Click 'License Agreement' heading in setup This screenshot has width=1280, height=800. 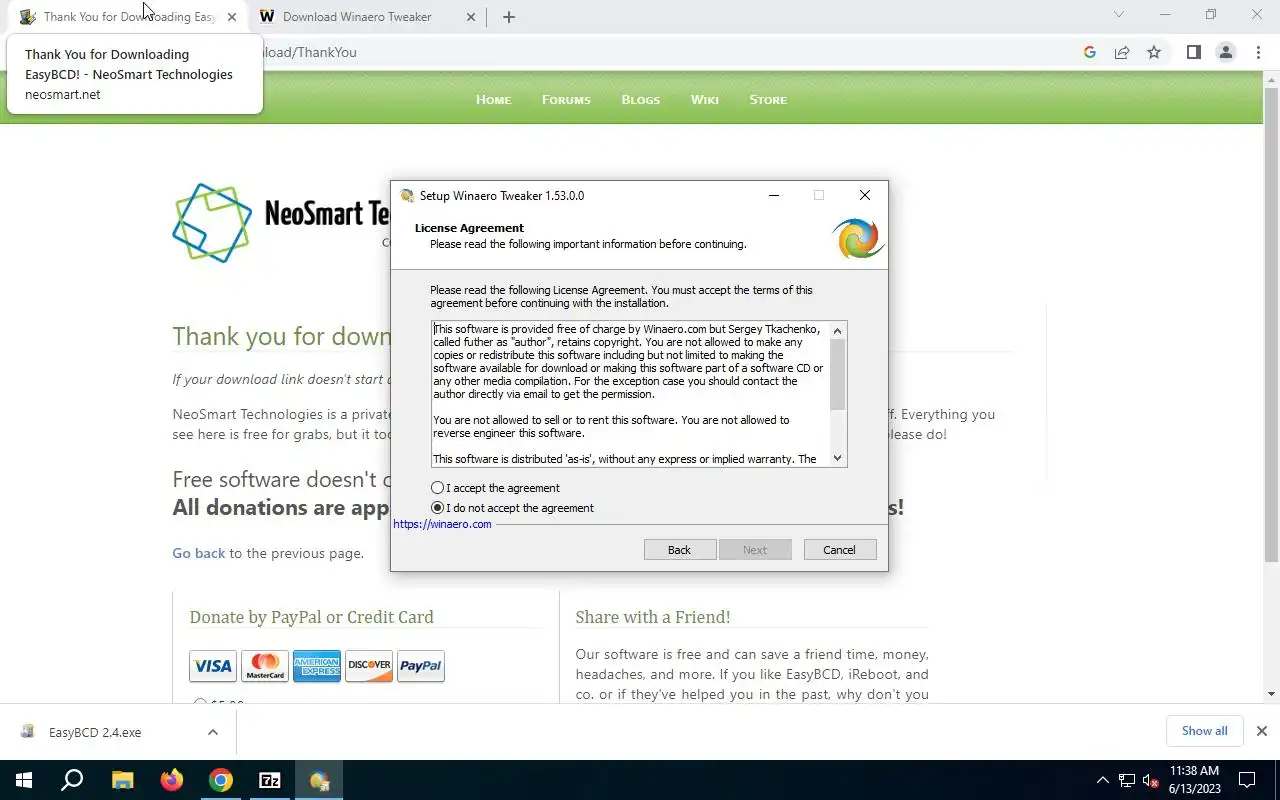[469, 228]
